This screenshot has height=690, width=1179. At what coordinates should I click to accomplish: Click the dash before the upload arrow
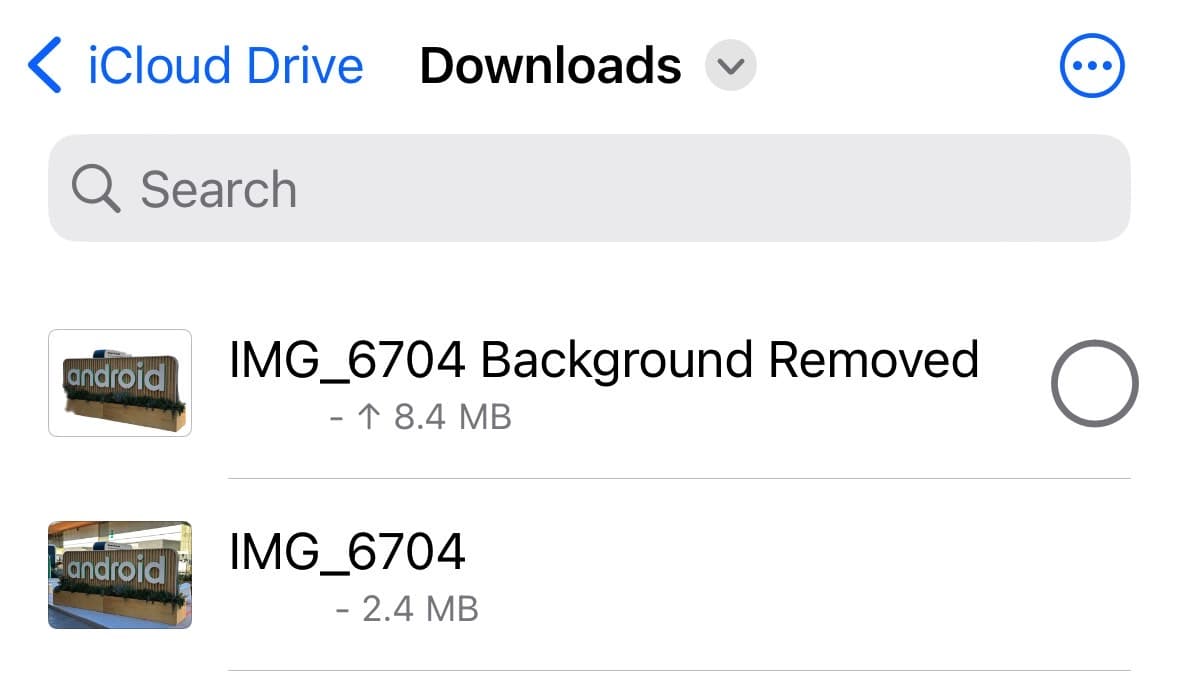[336, 416]
